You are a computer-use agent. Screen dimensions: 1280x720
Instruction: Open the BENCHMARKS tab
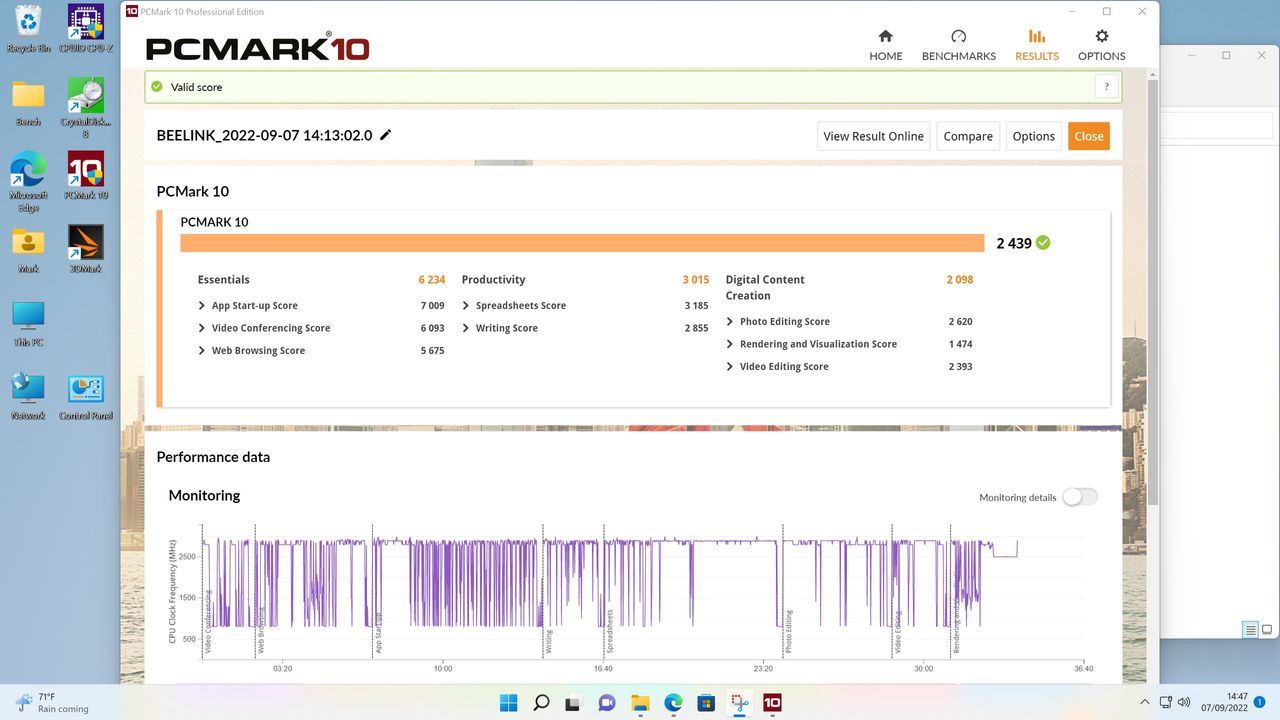[958, 45]
